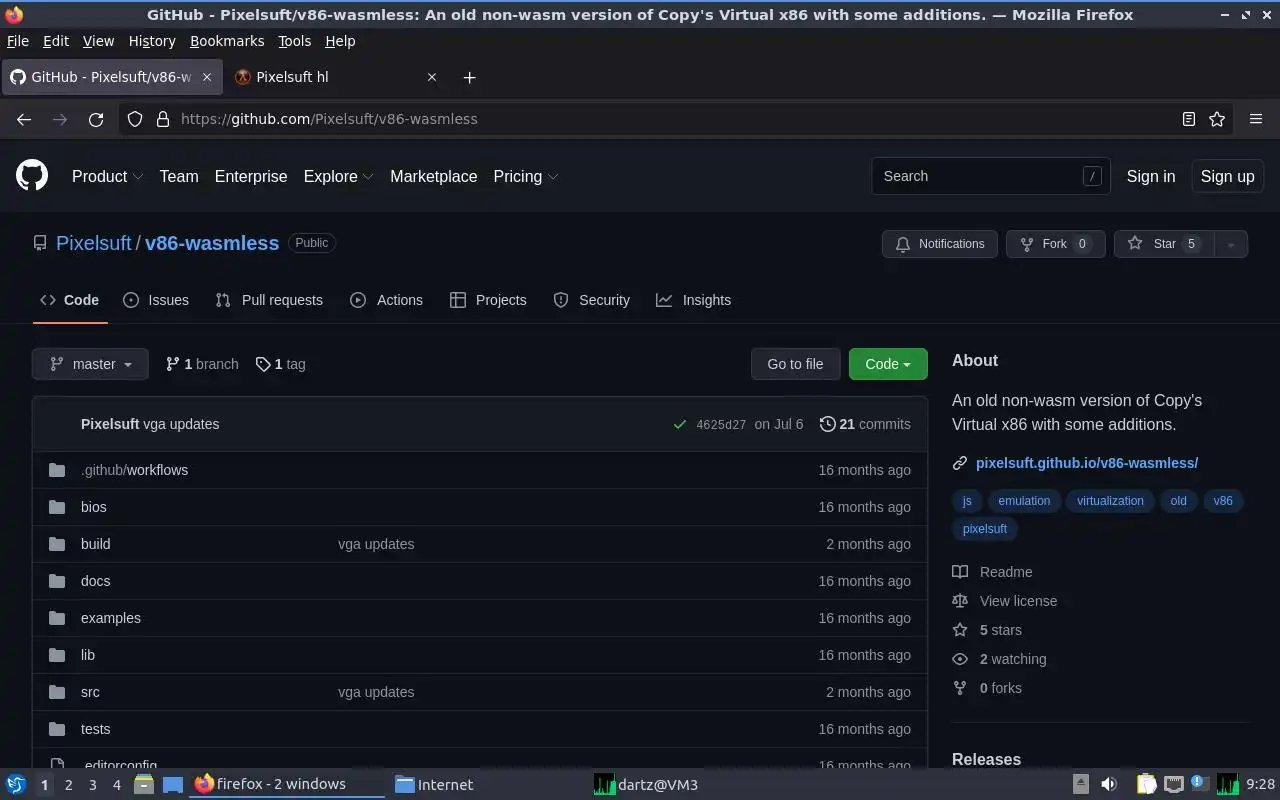Click the GitHub search field
This screenshot has width=1280, height=800.
click(x=990, y=176)
